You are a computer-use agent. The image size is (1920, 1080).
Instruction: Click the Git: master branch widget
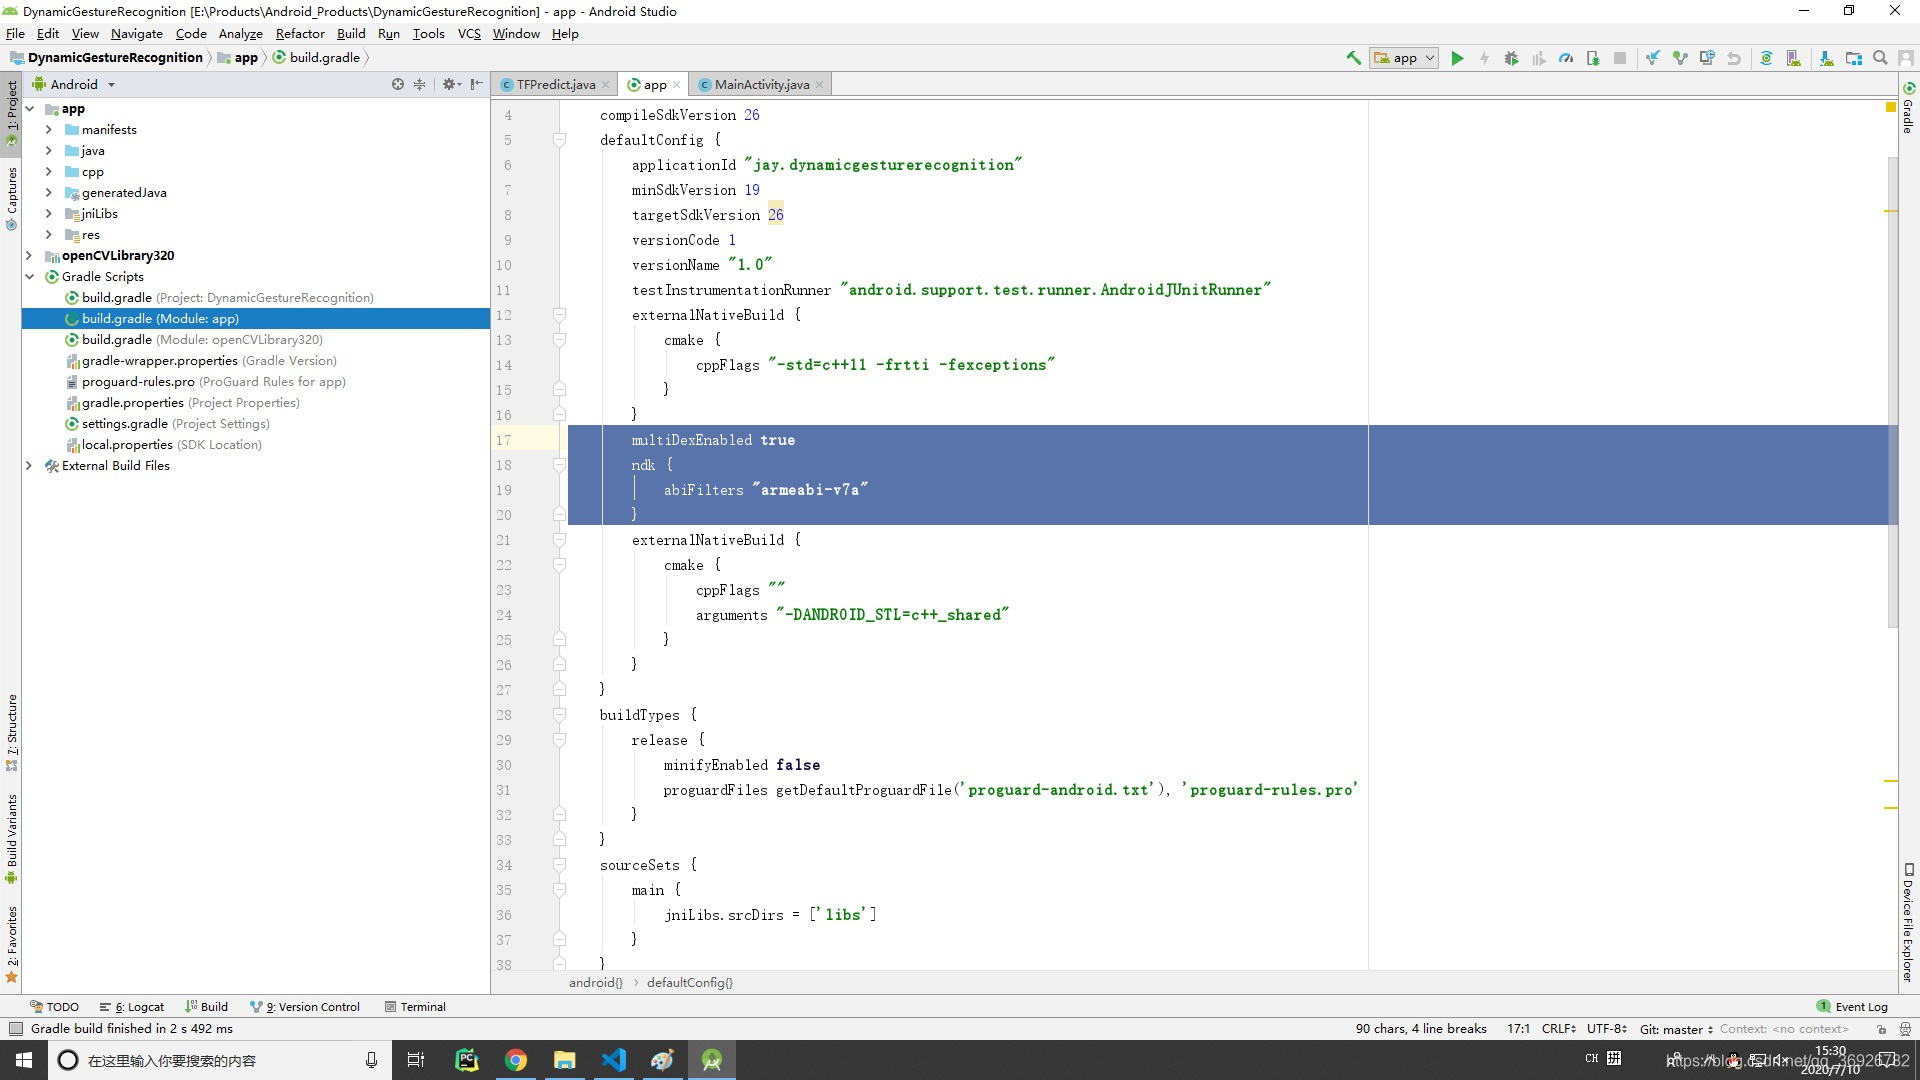(1676, 1029)
